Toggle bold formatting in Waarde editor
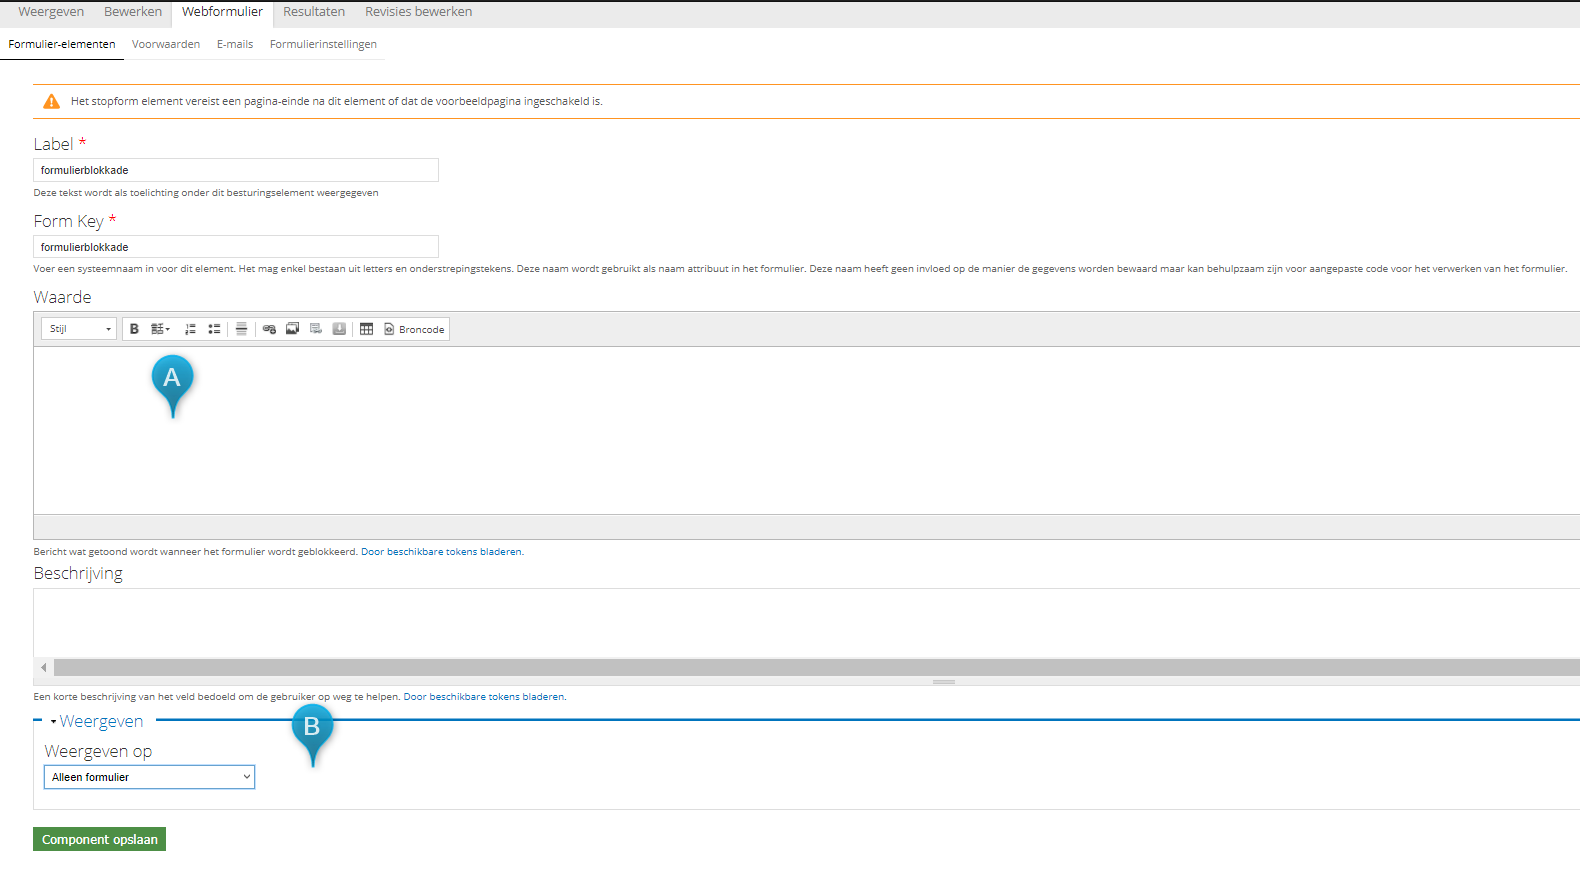 (134, 329)
